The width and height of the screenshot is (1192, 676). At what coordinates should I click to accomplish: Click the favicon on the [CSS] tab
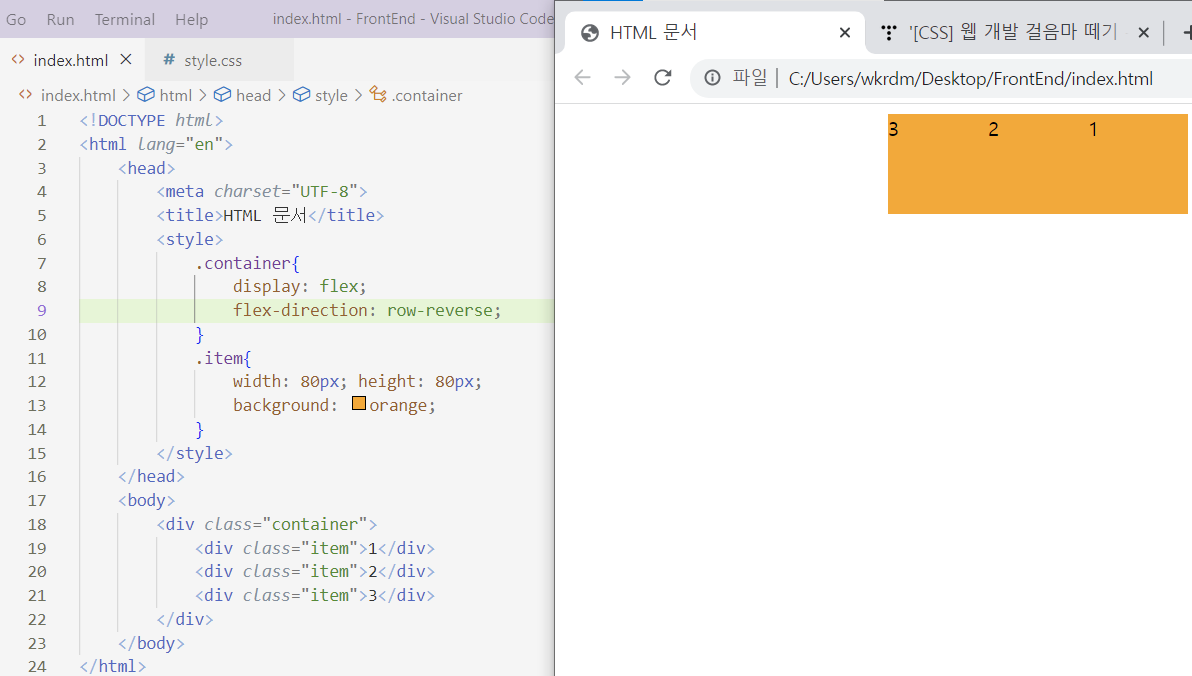tap(889, 33)
